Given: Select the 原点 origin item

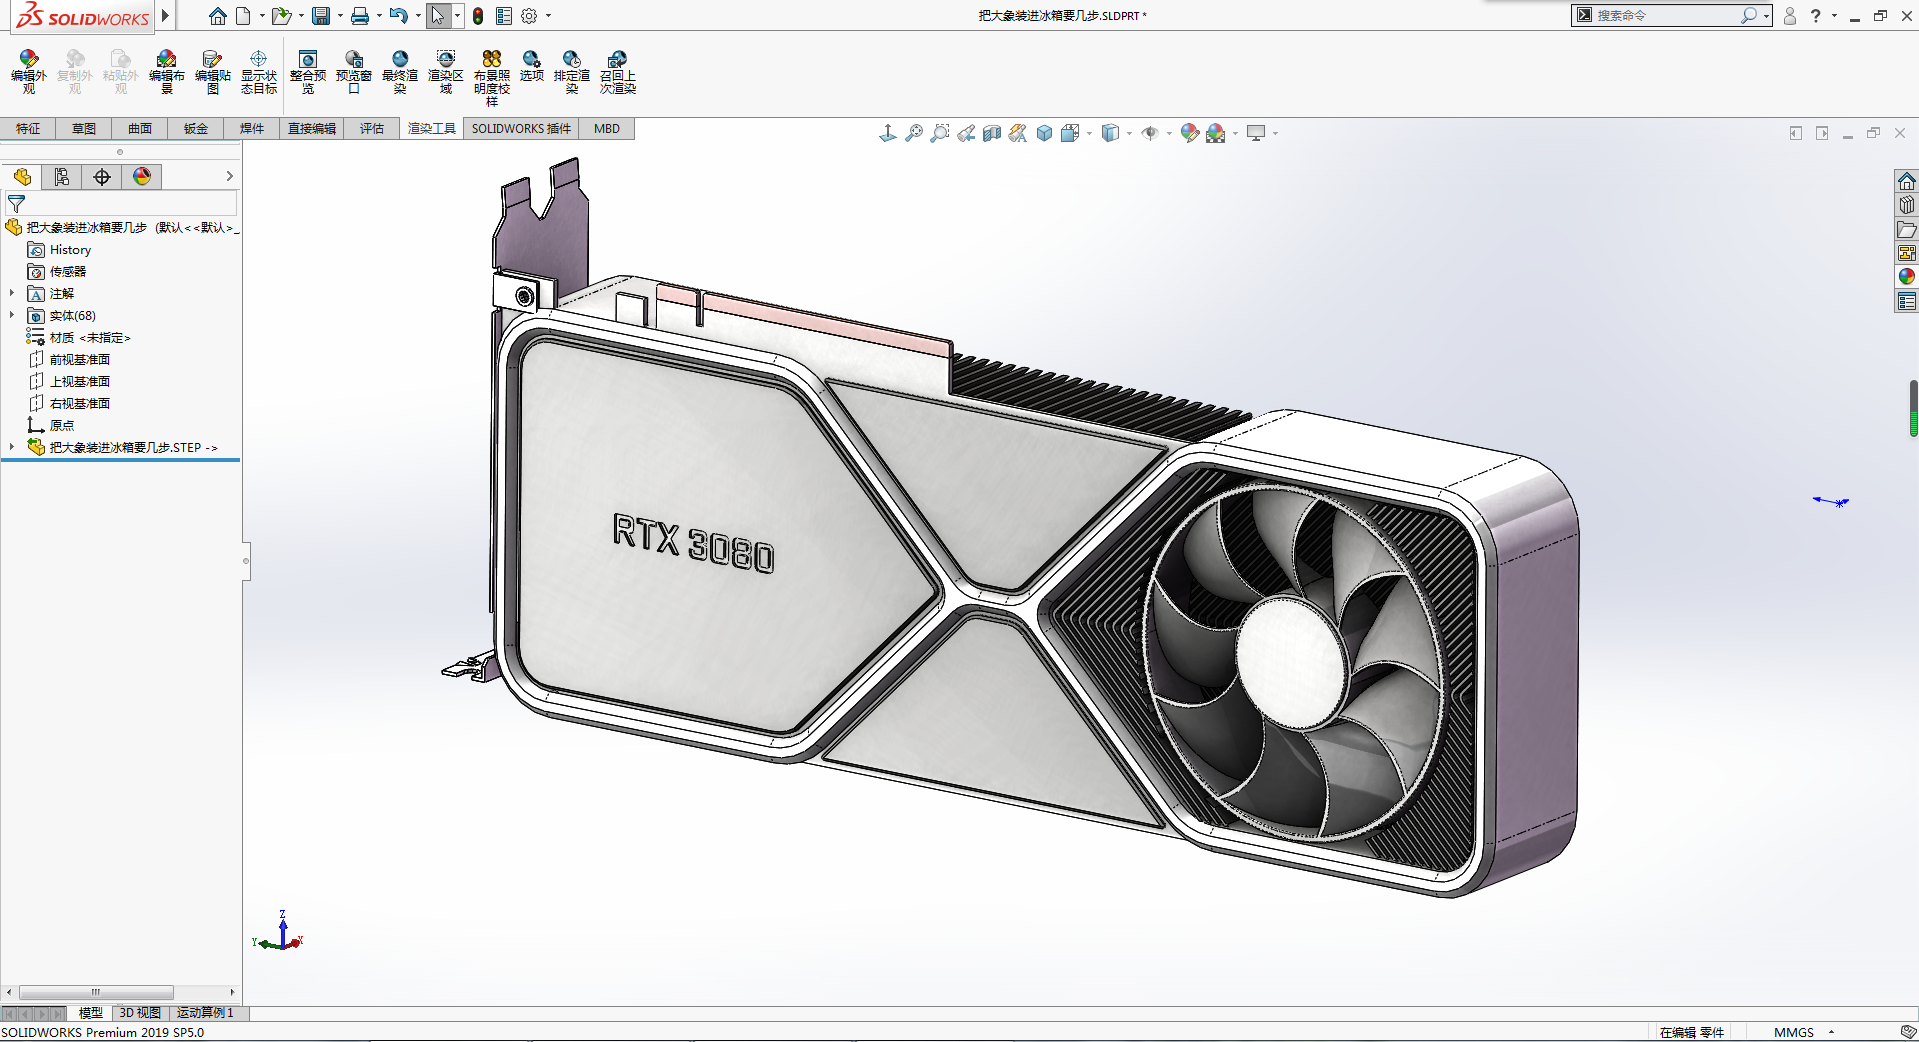Looking at the screenshot, I should (x=61, y=426).
